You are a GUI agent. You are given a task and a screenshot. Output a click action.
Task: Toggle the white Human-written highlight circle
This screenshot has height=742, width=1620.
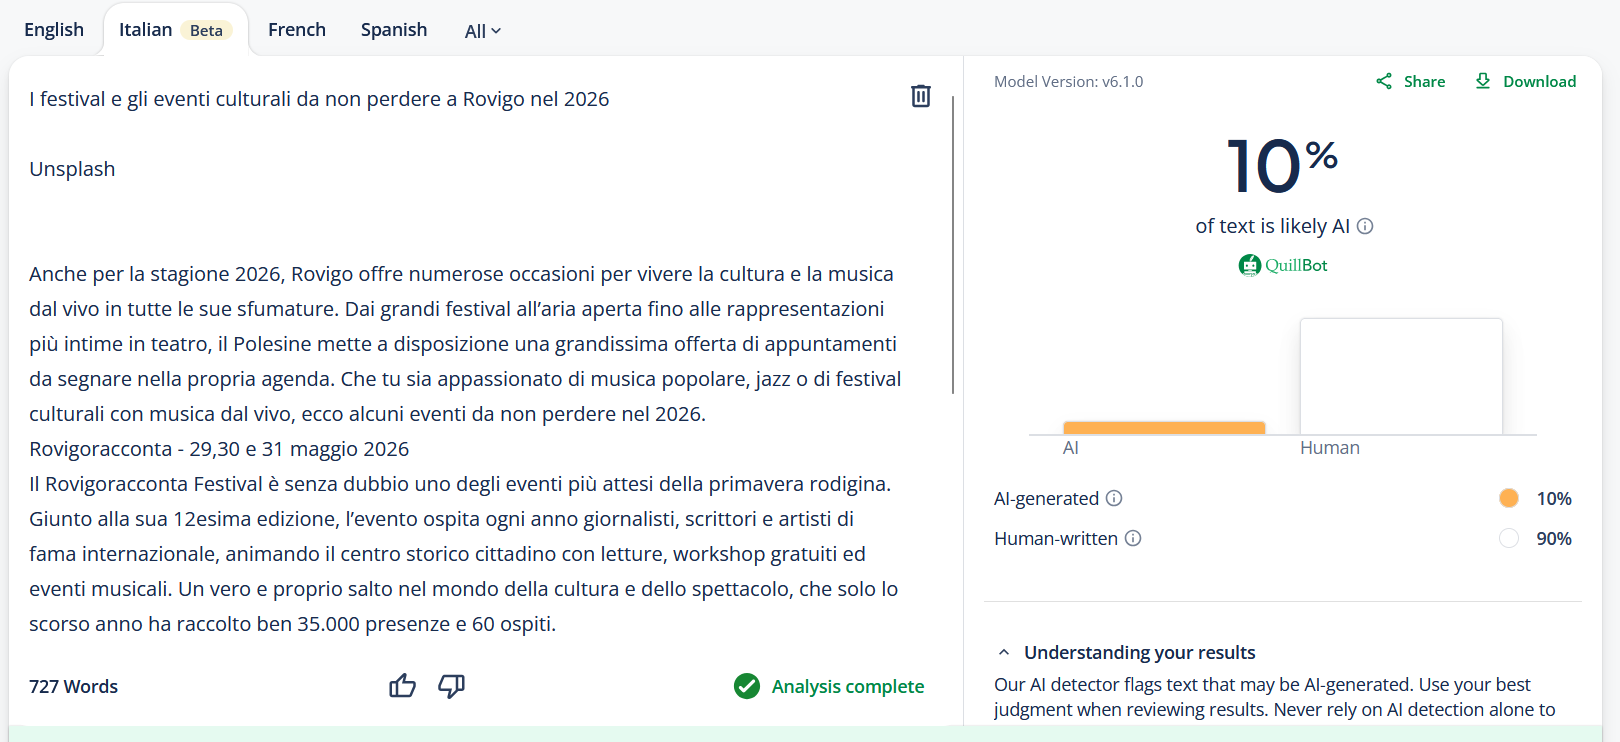coord(1509,538)
